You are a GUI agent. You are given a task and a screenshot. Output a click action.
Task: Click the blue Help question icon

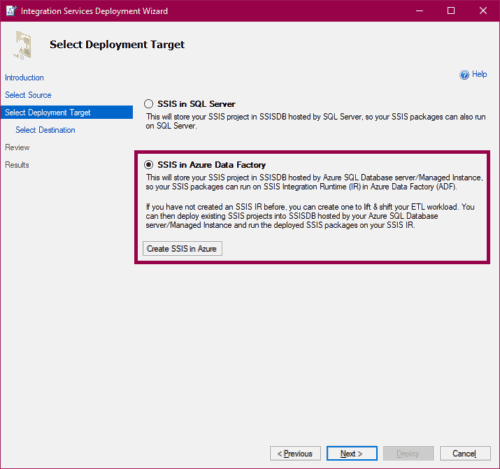point(464,75)
